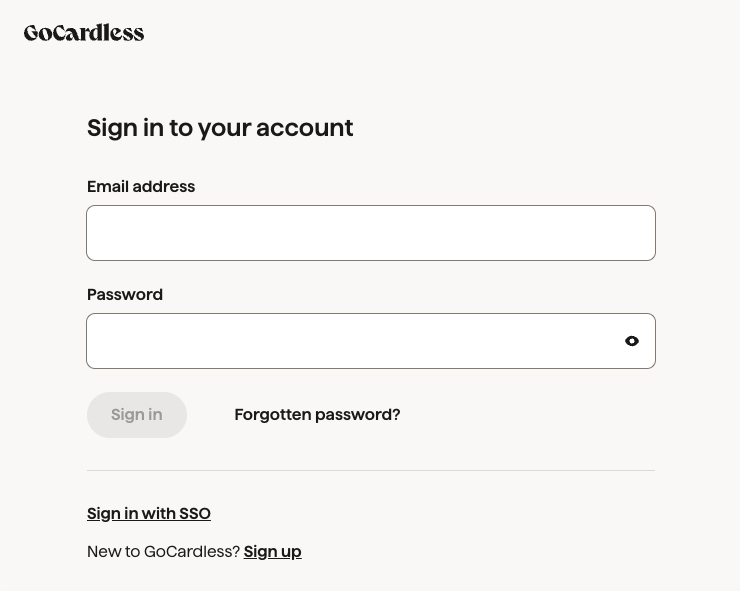Toggle password visibility in Password field

[632, 341]
